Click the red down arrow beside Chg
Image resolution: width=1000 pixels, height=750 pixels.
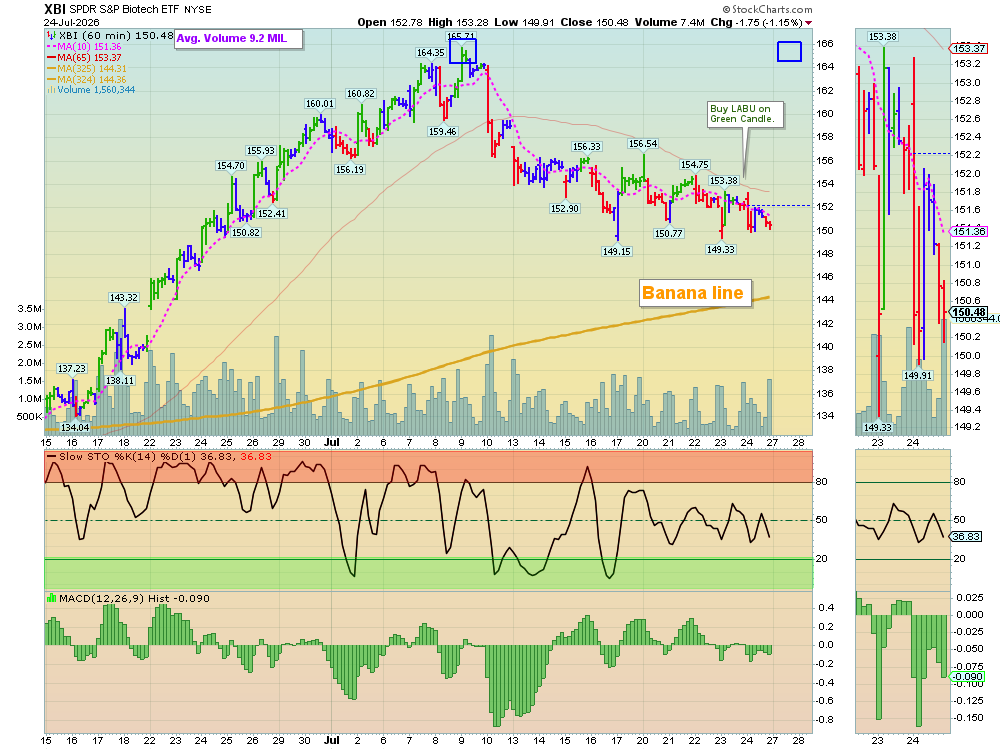click(x=809, y=23)
